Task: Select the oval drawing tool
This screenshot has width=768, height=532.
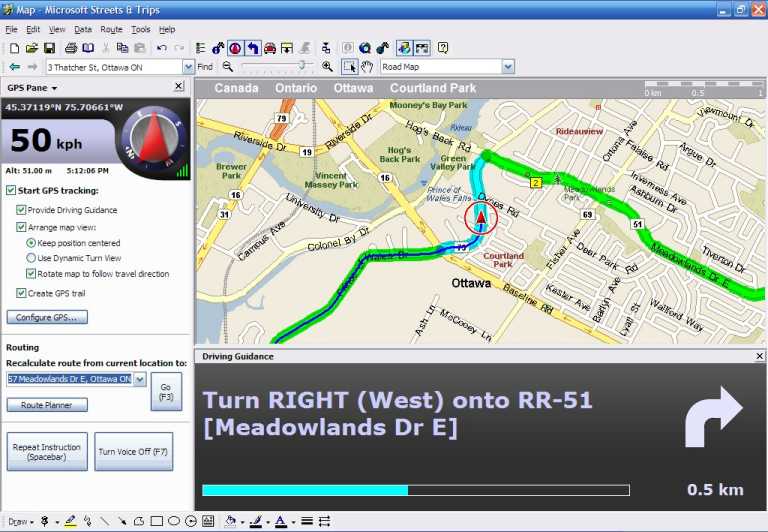Action: click(173, 521)
